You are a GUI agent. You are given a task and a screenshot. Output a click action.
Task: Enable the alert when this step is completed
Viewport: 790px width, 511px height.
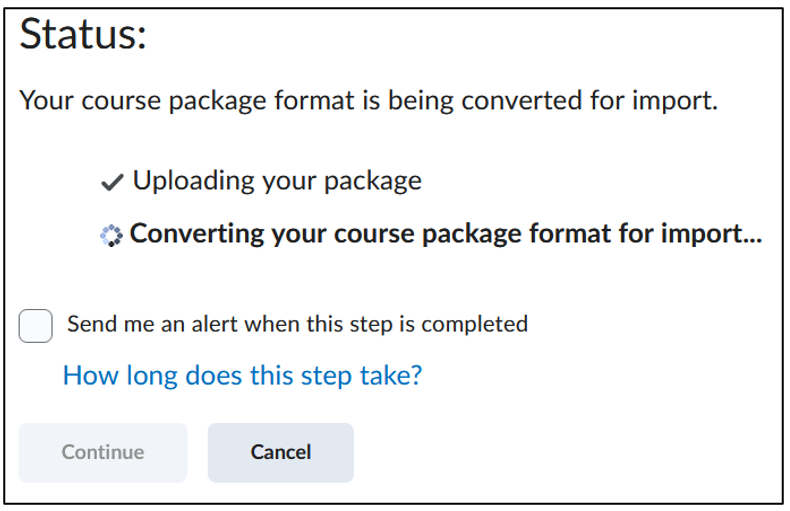coord(35,326)
